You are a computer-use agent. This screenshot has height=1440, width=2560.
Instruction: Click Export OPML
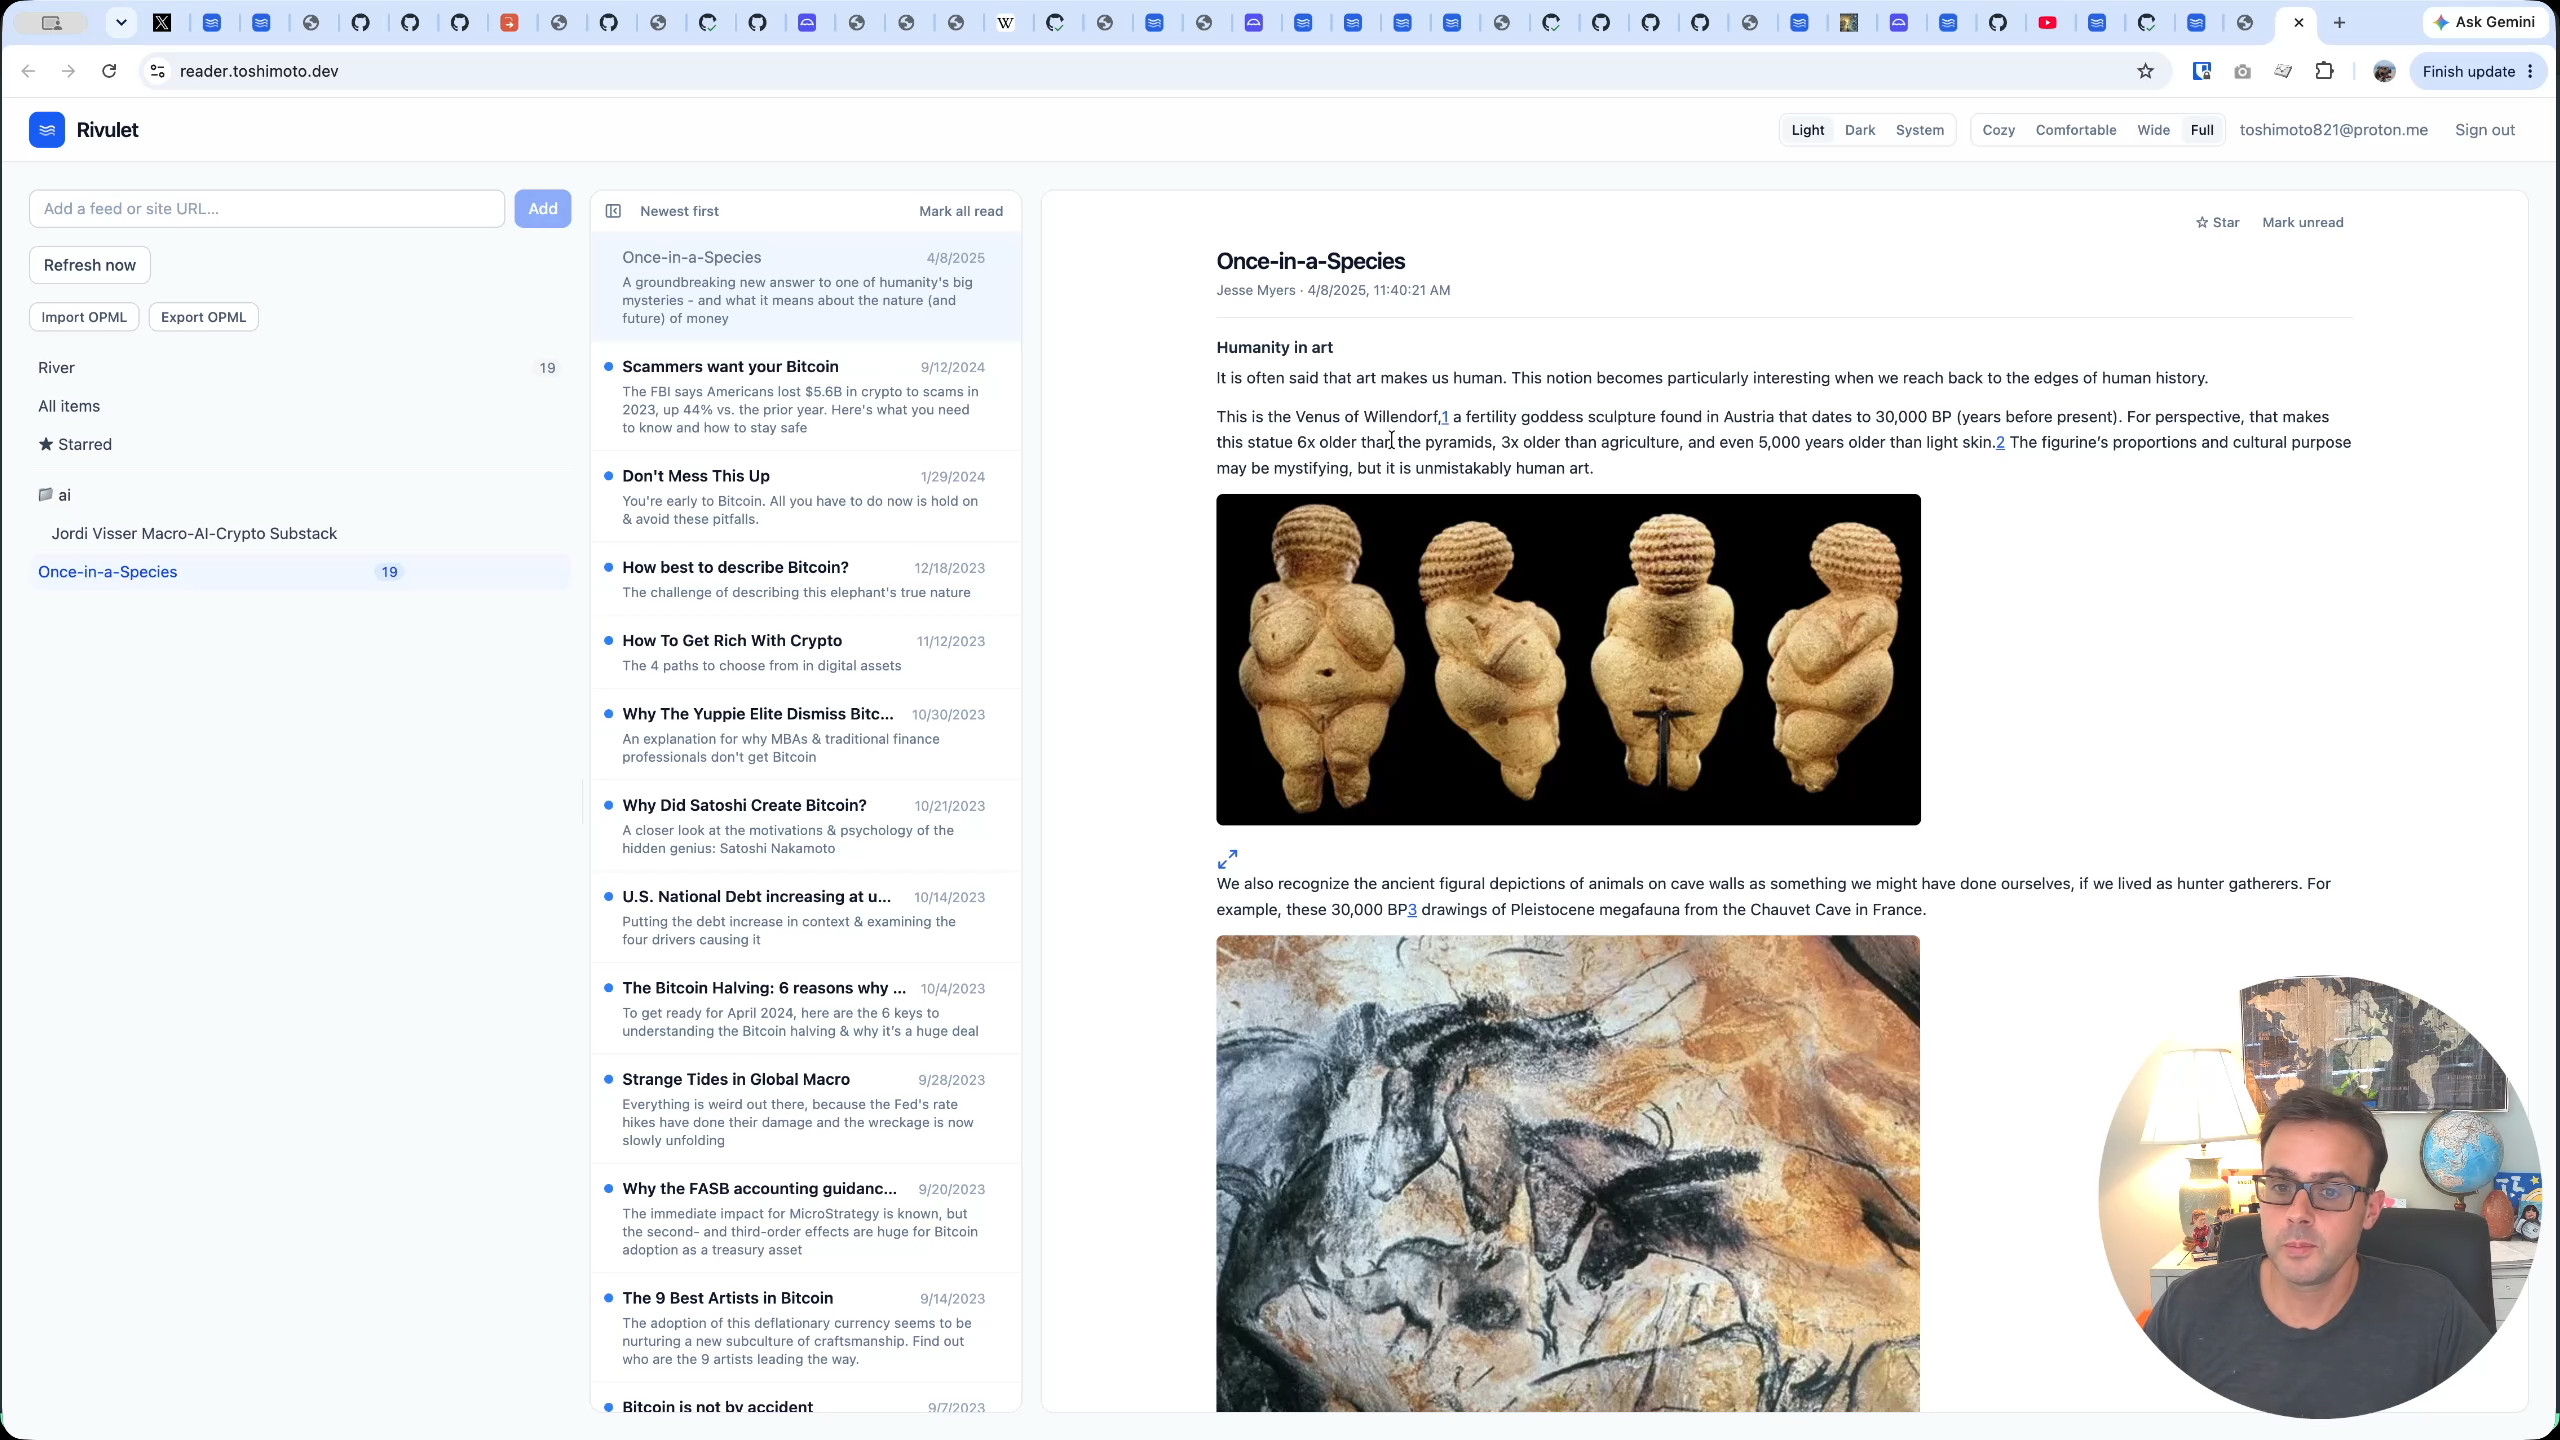pyautogui.click(x=203, y=317)
